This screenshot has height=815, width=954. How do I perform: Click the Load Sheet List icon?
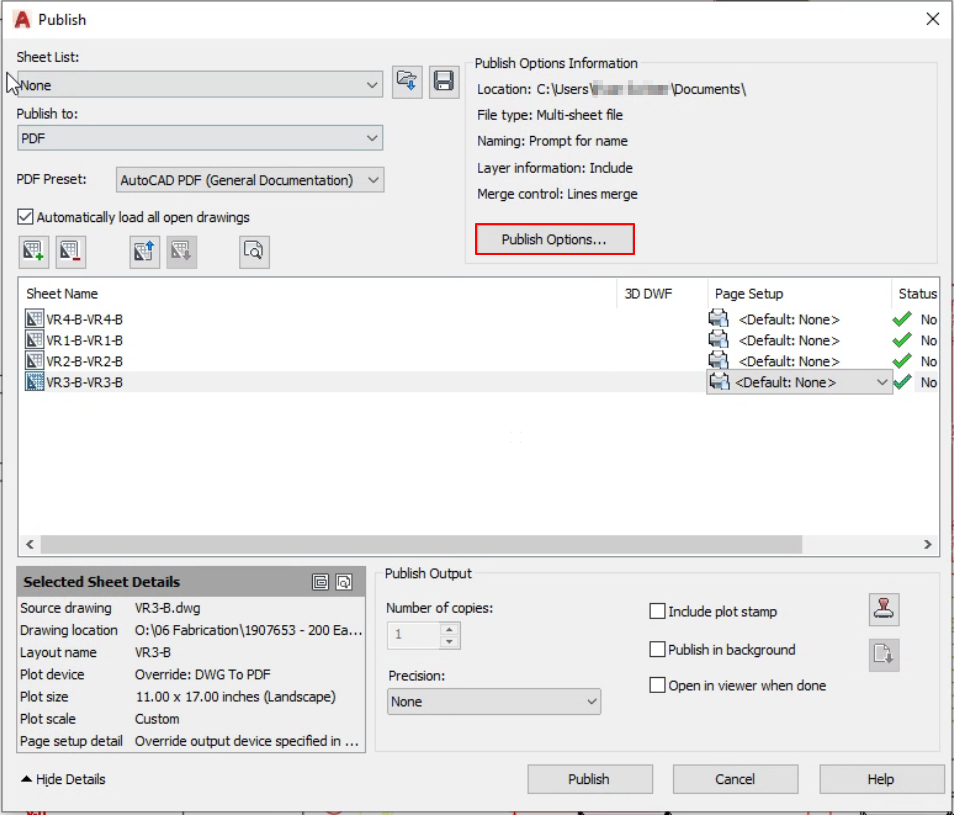pyautogui.click(x=407, y=82)
